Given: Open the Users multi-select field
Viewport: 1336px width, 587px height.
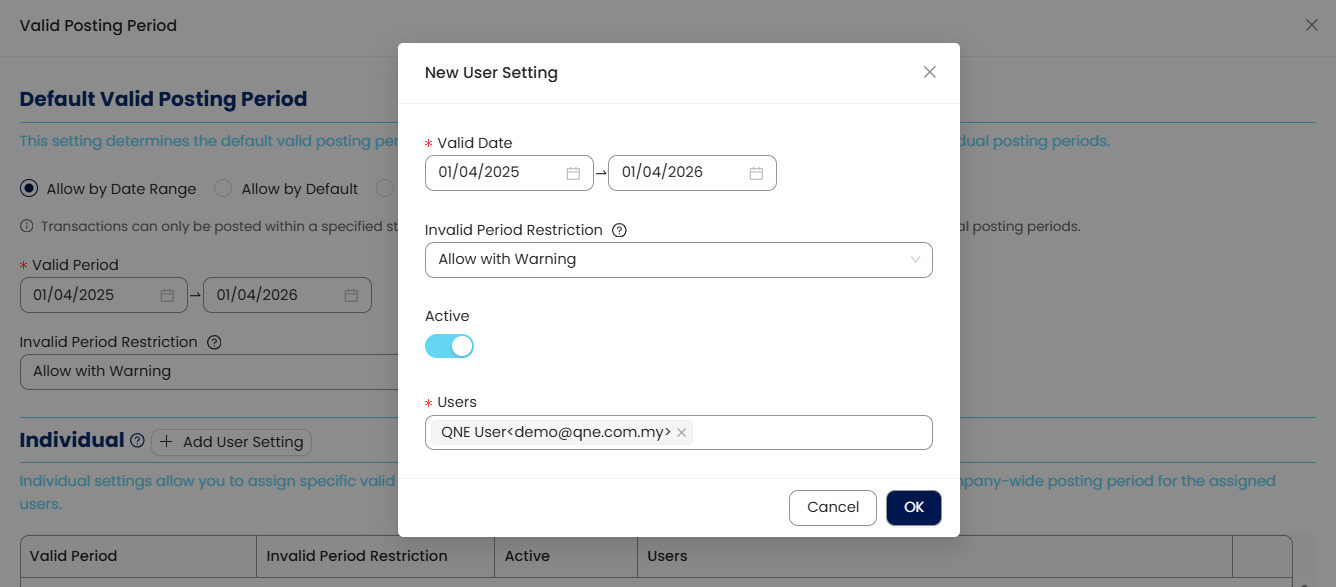Looking at the screenshot, I should [x=810, y=433].
